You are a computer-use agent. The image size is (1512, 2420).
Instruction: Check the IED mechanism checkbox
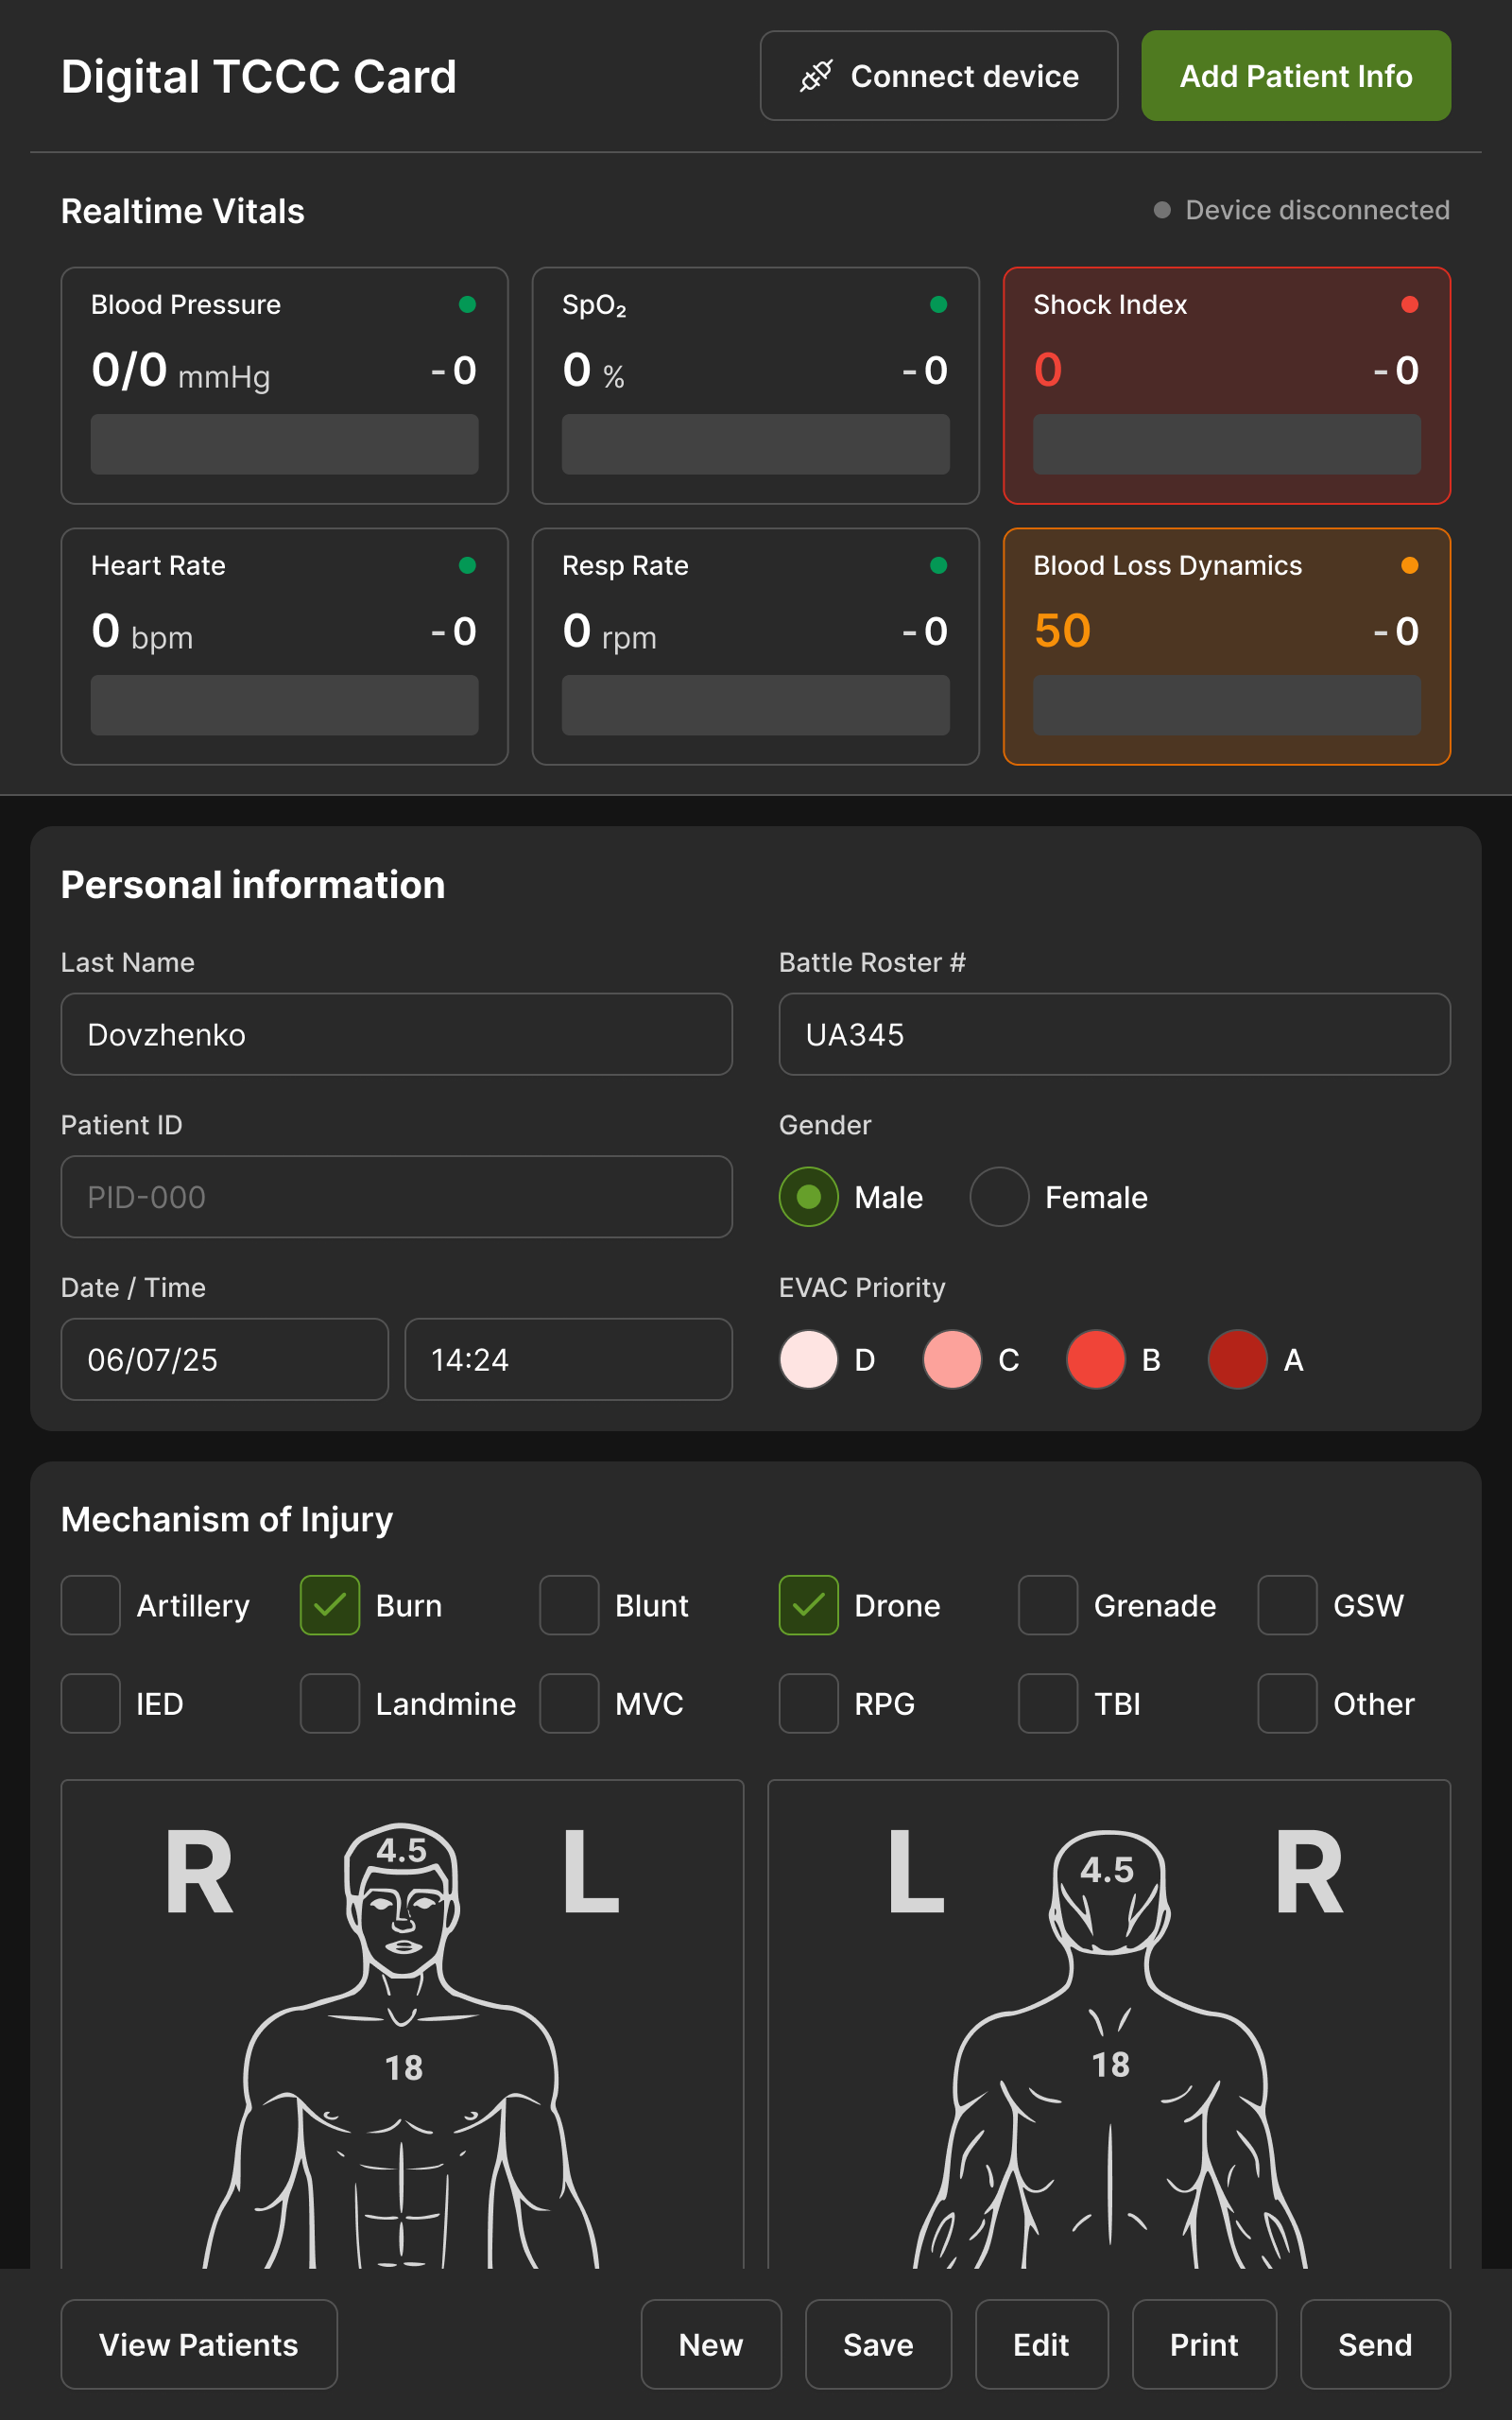pos(91,1703)
